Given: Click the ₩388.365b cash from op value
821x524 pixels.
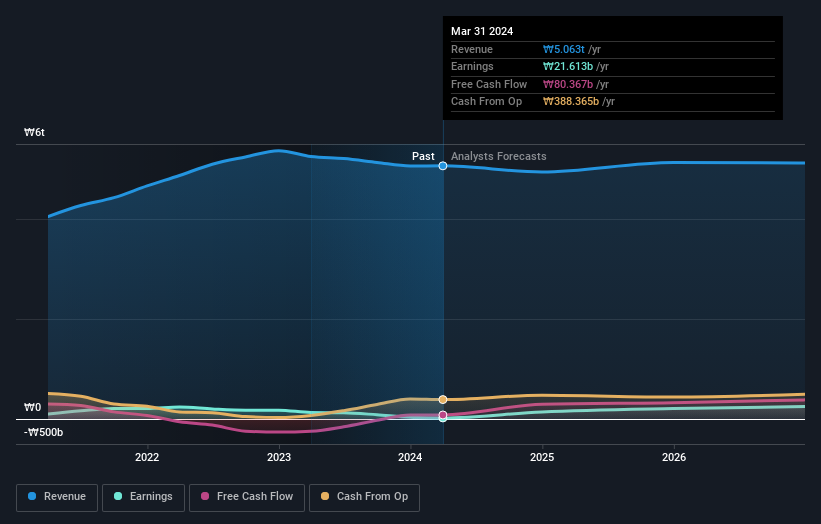Looking at the screenshot, I should point(571,102).
